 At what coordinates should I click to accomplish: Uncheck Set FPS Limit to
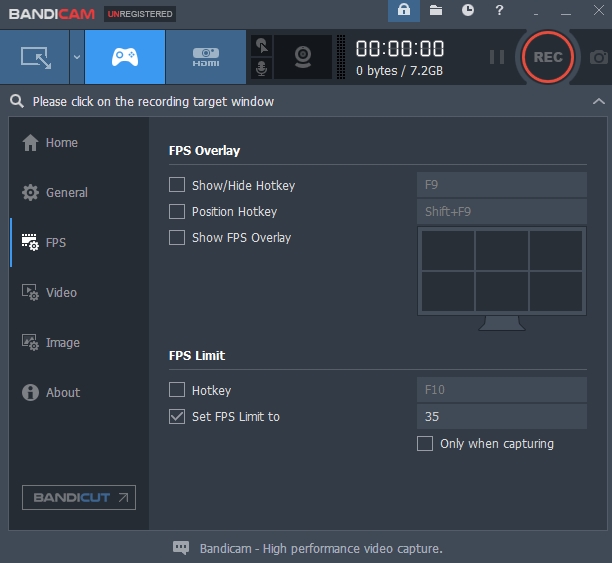pyautogui.click(x=177, y=417)
